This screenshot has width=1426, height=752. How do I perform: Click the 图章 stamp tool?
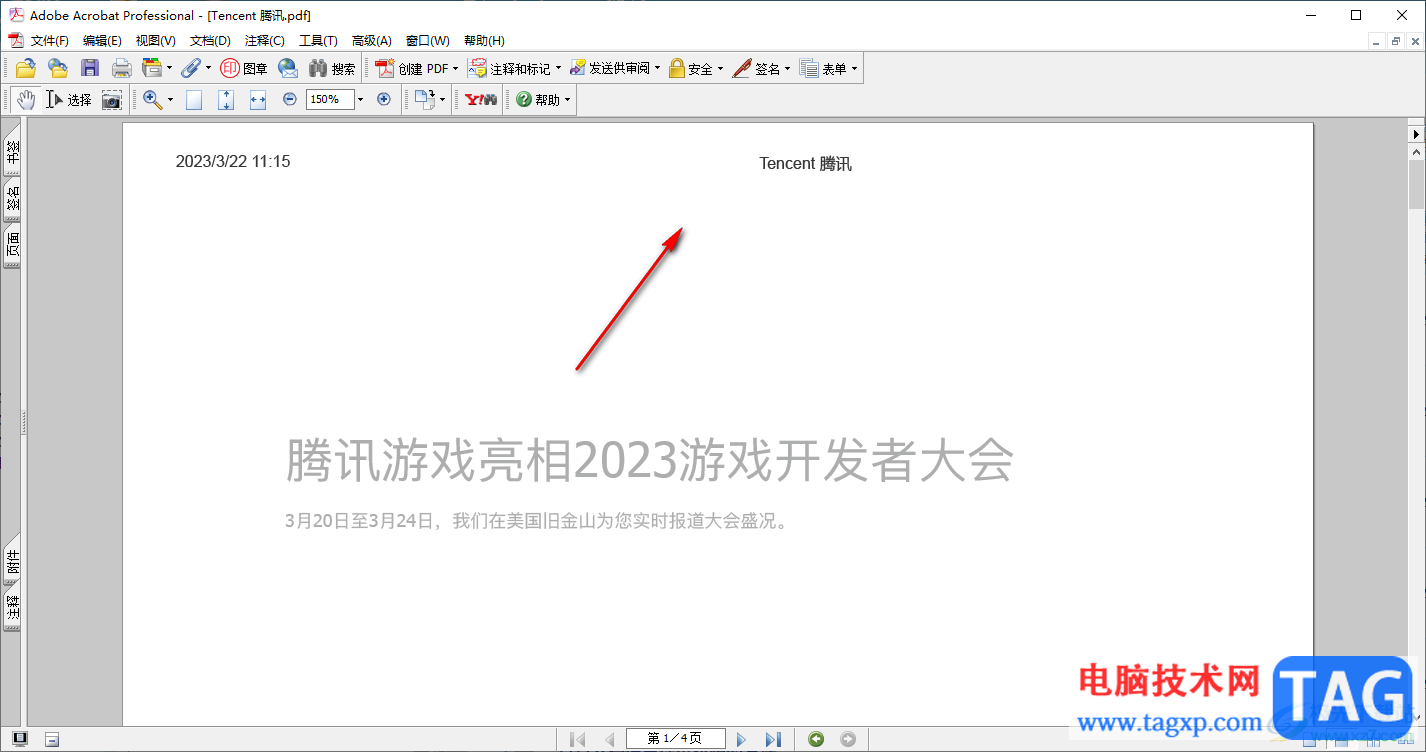[244, 68]
